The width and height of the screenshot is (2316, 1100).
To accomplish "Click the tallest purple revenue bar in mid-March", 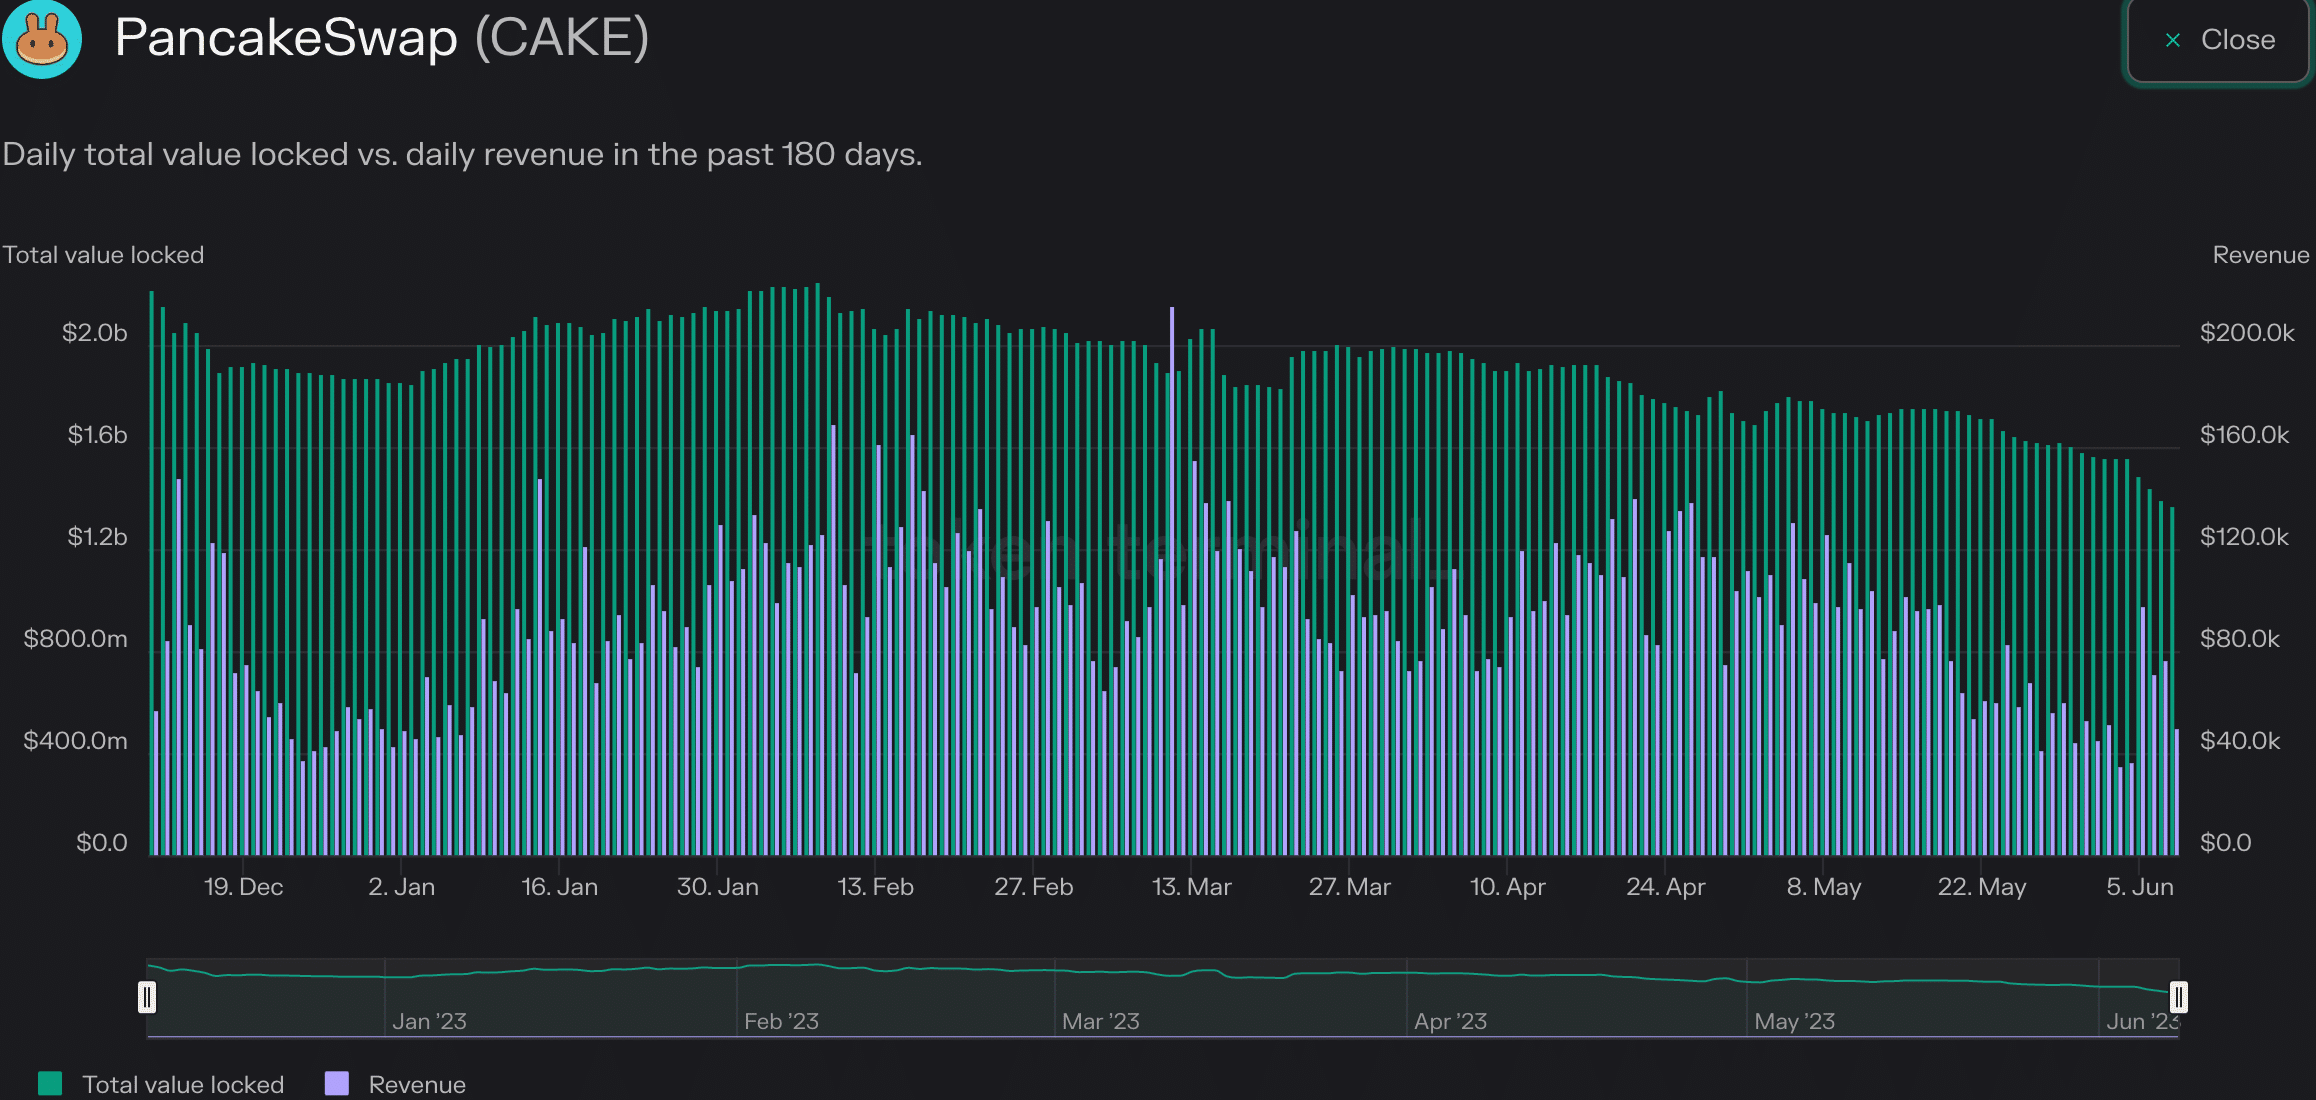I will 1172,581.
